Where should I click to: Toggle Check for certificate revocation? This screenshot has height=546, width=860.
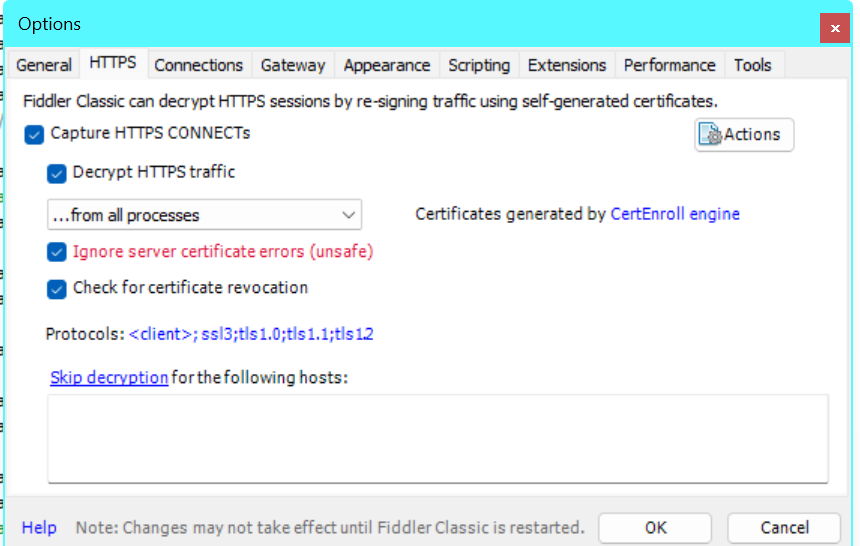[x=56, y=289]
